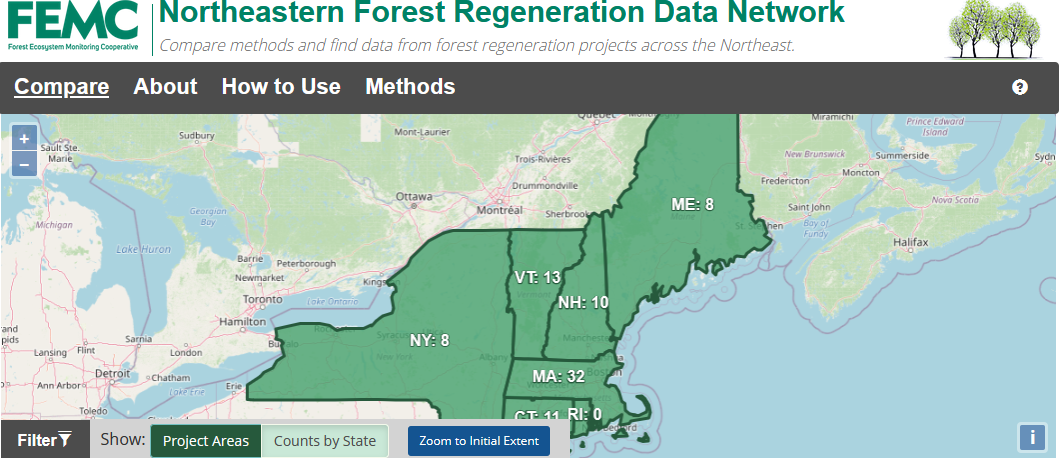Navigate to the Methods page
The image size is (1060, 458).
click(410, 87)
